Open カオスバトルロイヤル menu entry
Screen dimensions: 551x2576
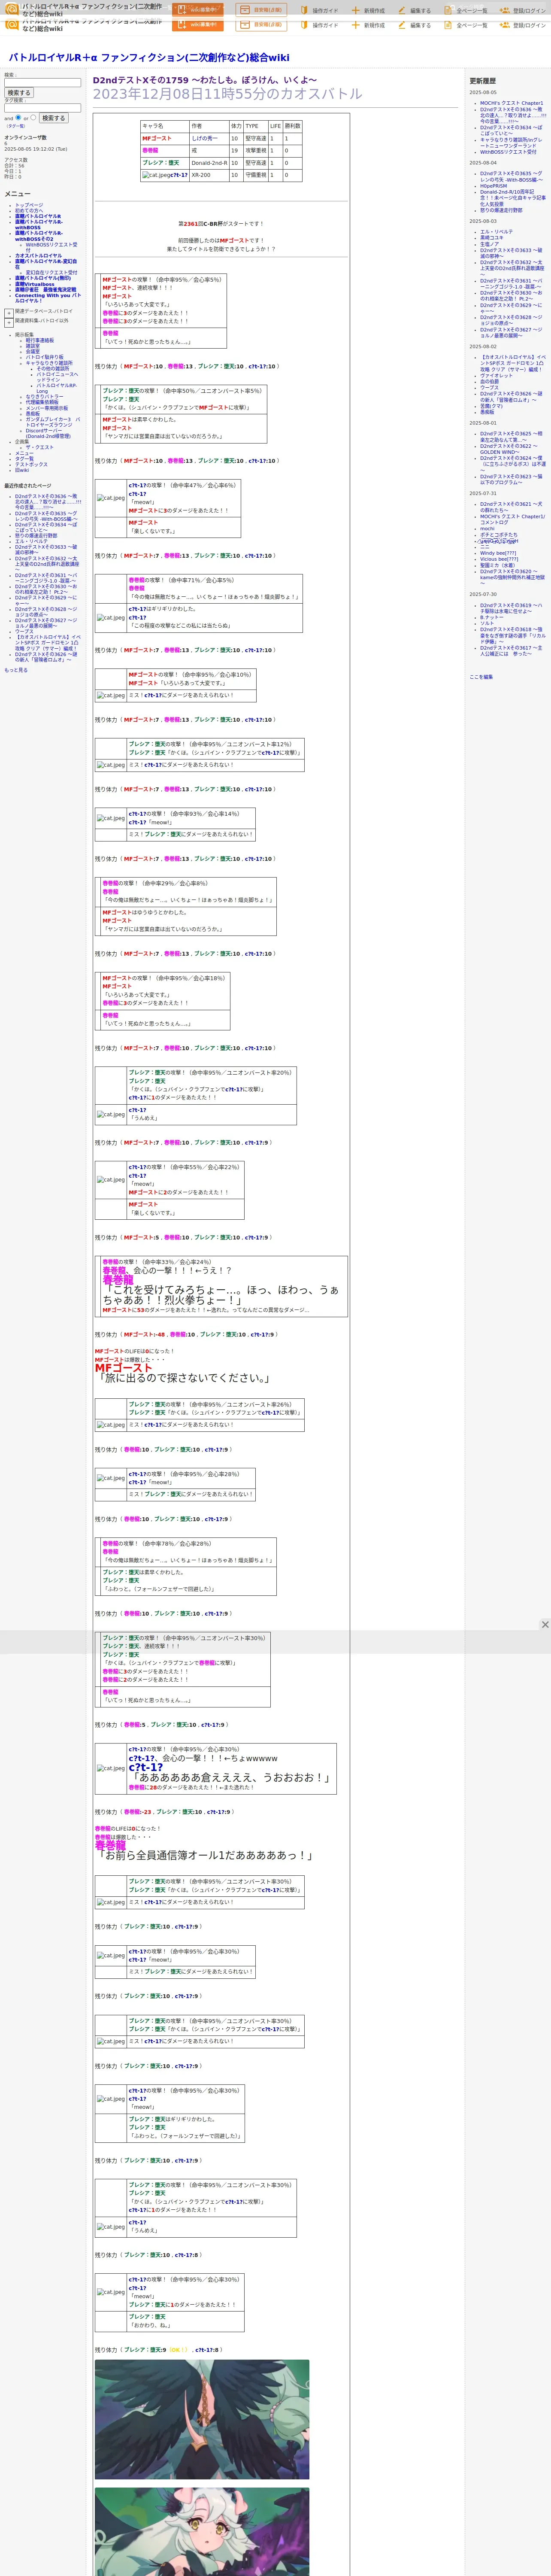[x=38, y=256]
